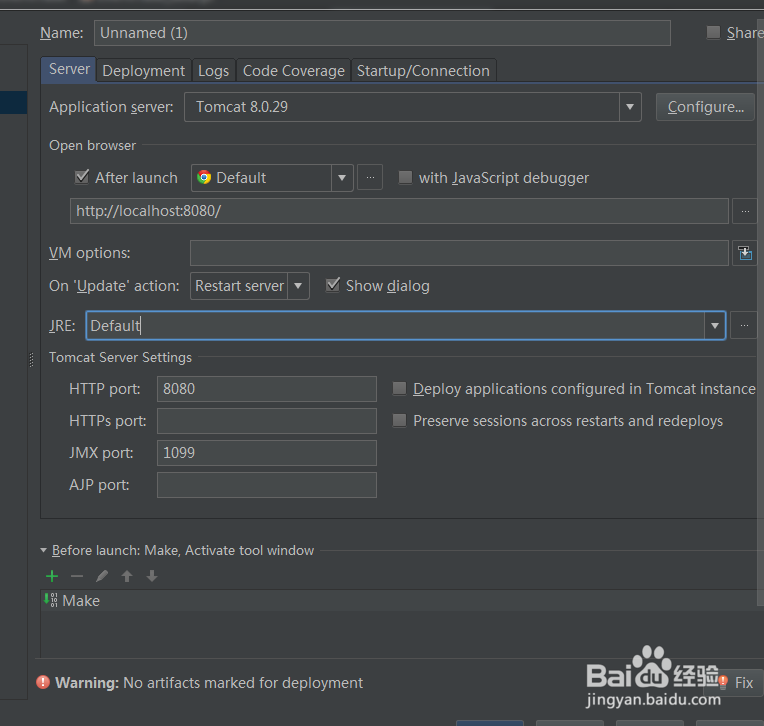
Task: Browse for JRE with ellipsis button
Action: (x=745, y=325)
